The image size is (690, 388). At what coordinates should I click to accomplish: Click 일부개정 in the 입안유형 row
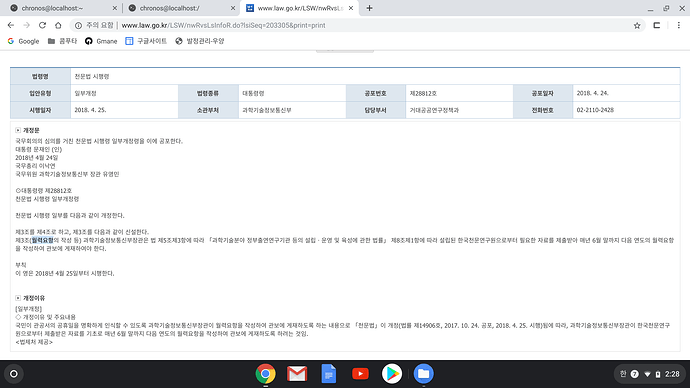[x=85, y=93]
